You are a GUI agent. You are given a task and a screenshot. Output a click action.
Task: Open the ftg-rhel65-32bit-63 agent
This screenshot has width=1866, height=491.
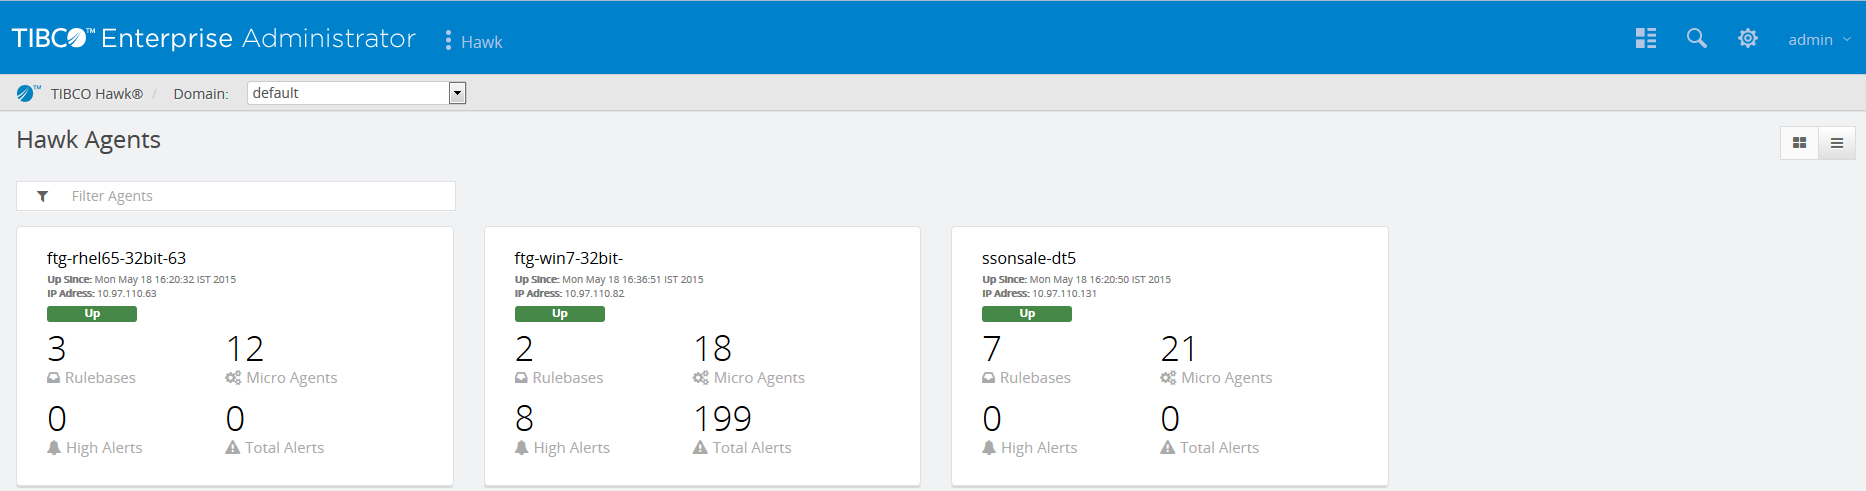coord(116,258)
